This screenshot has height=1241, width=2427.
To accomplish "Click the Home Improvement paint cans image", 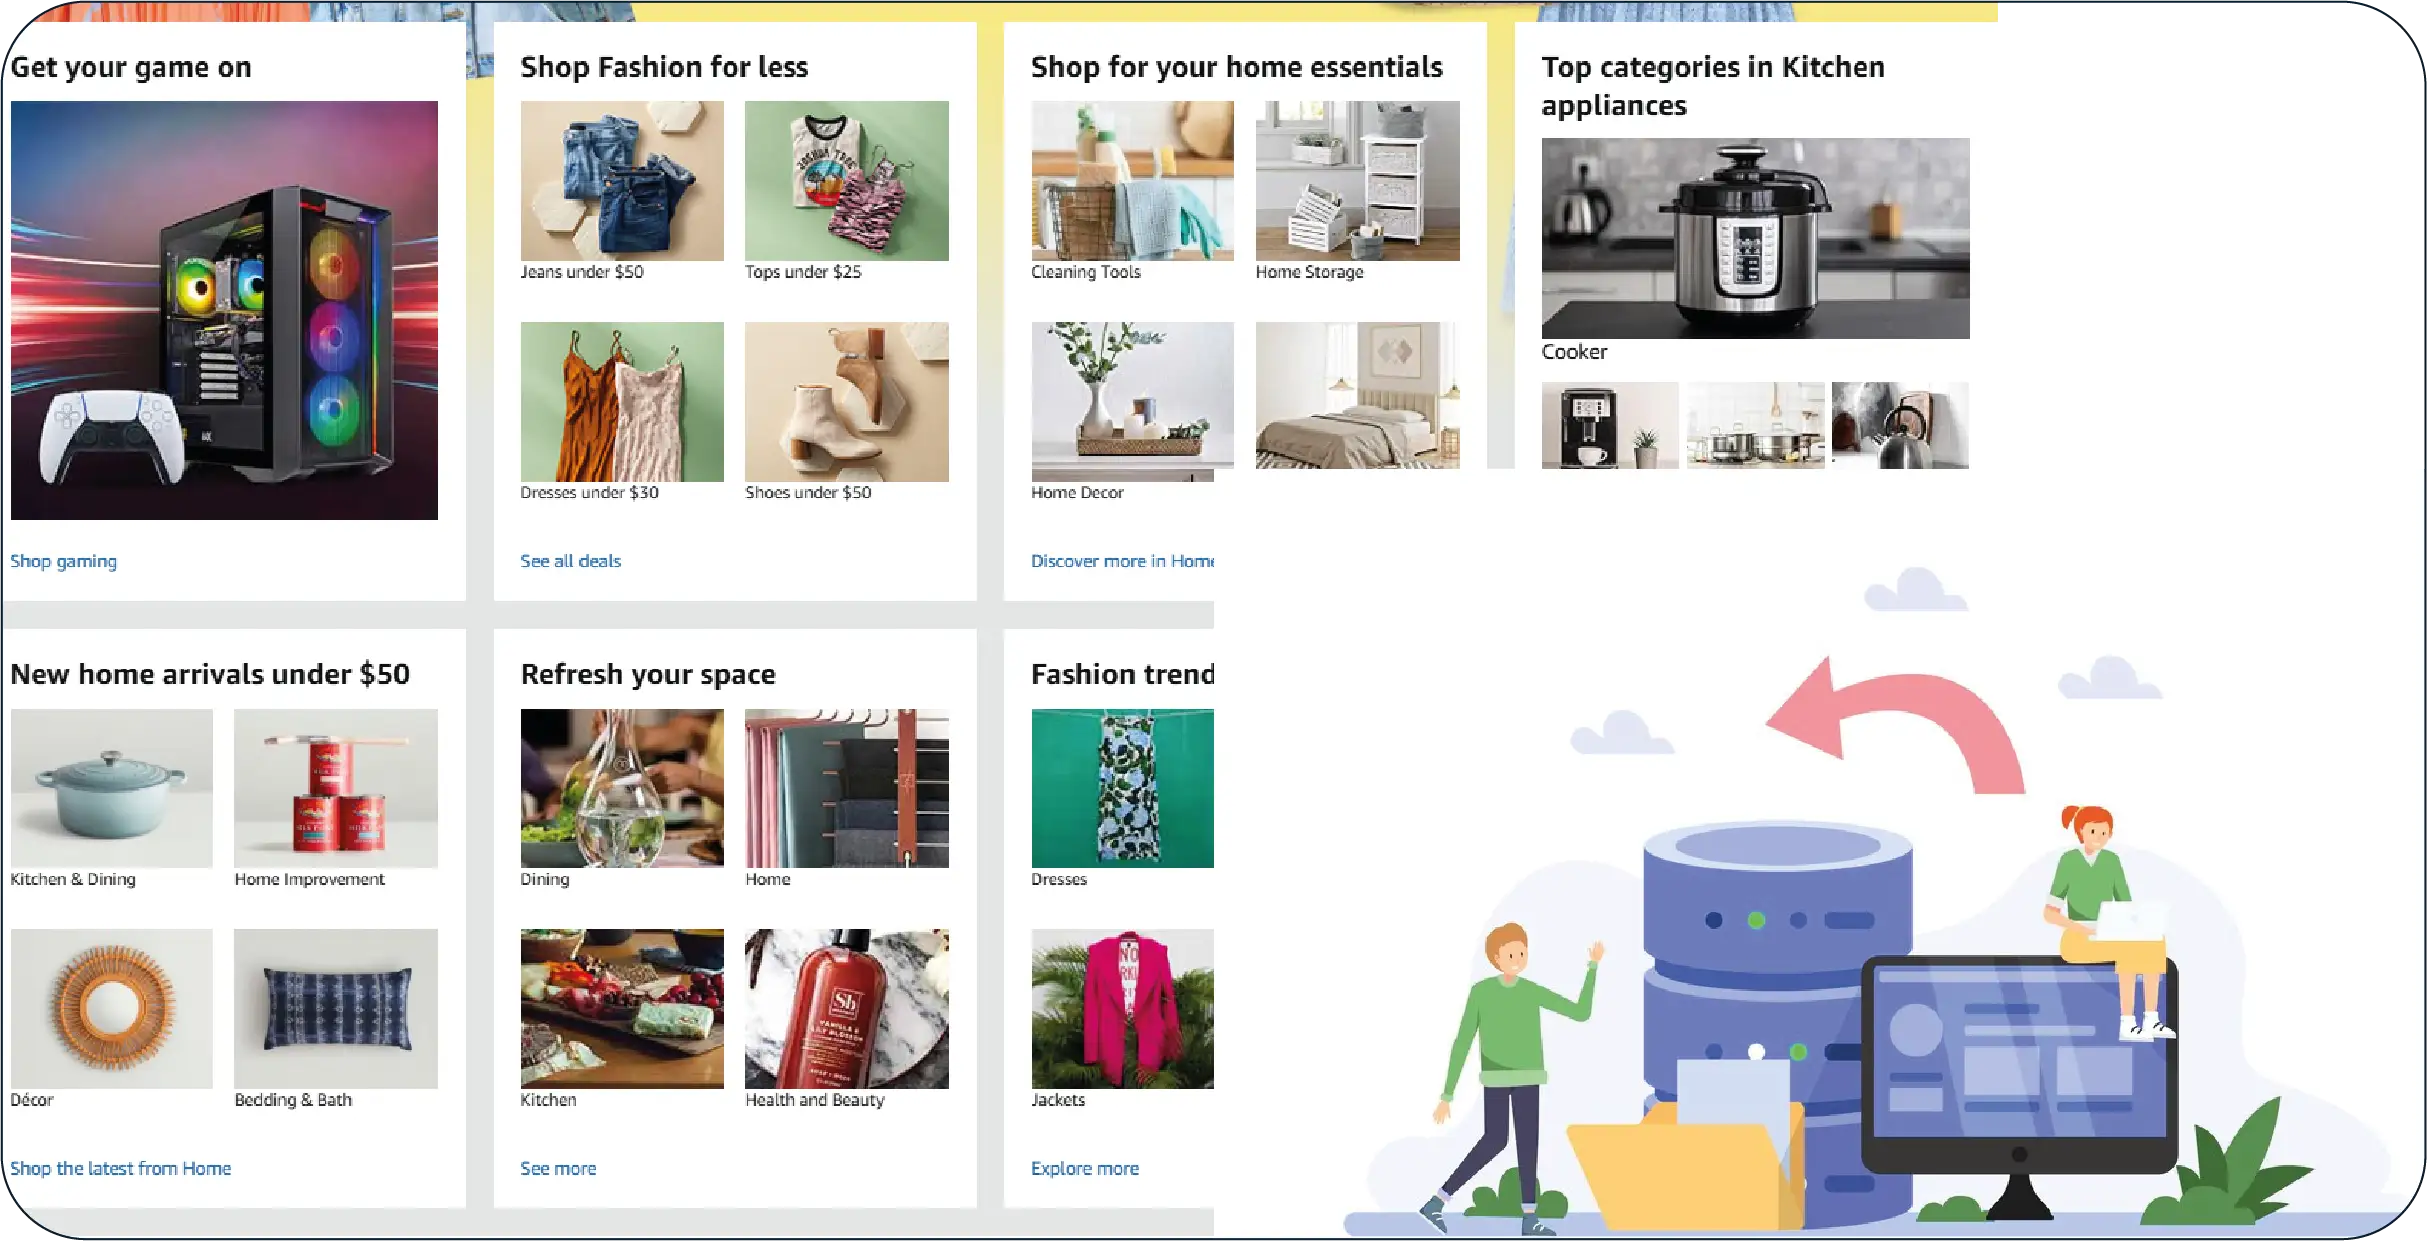I will (x=336, y=788).
